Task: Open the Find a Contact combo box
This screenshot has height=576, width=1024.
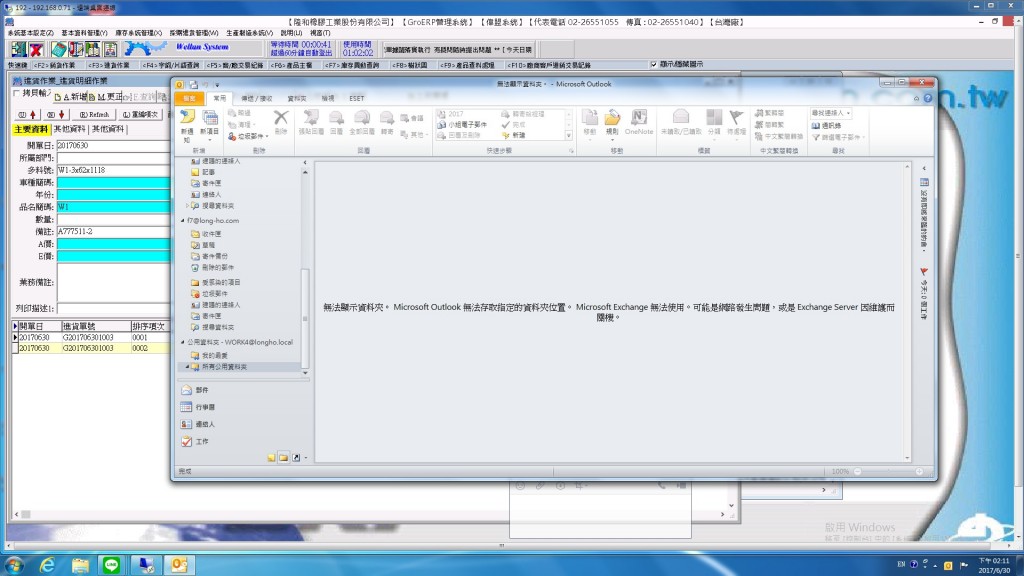Action: tap(831, 113)
